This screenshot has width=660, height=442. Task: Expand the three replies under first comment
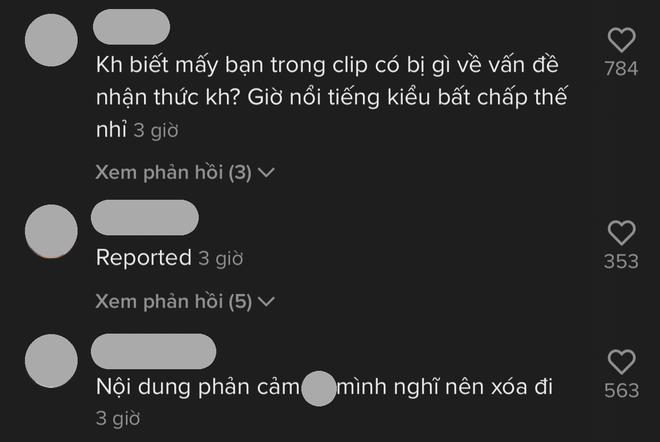[x=185, y=173]
